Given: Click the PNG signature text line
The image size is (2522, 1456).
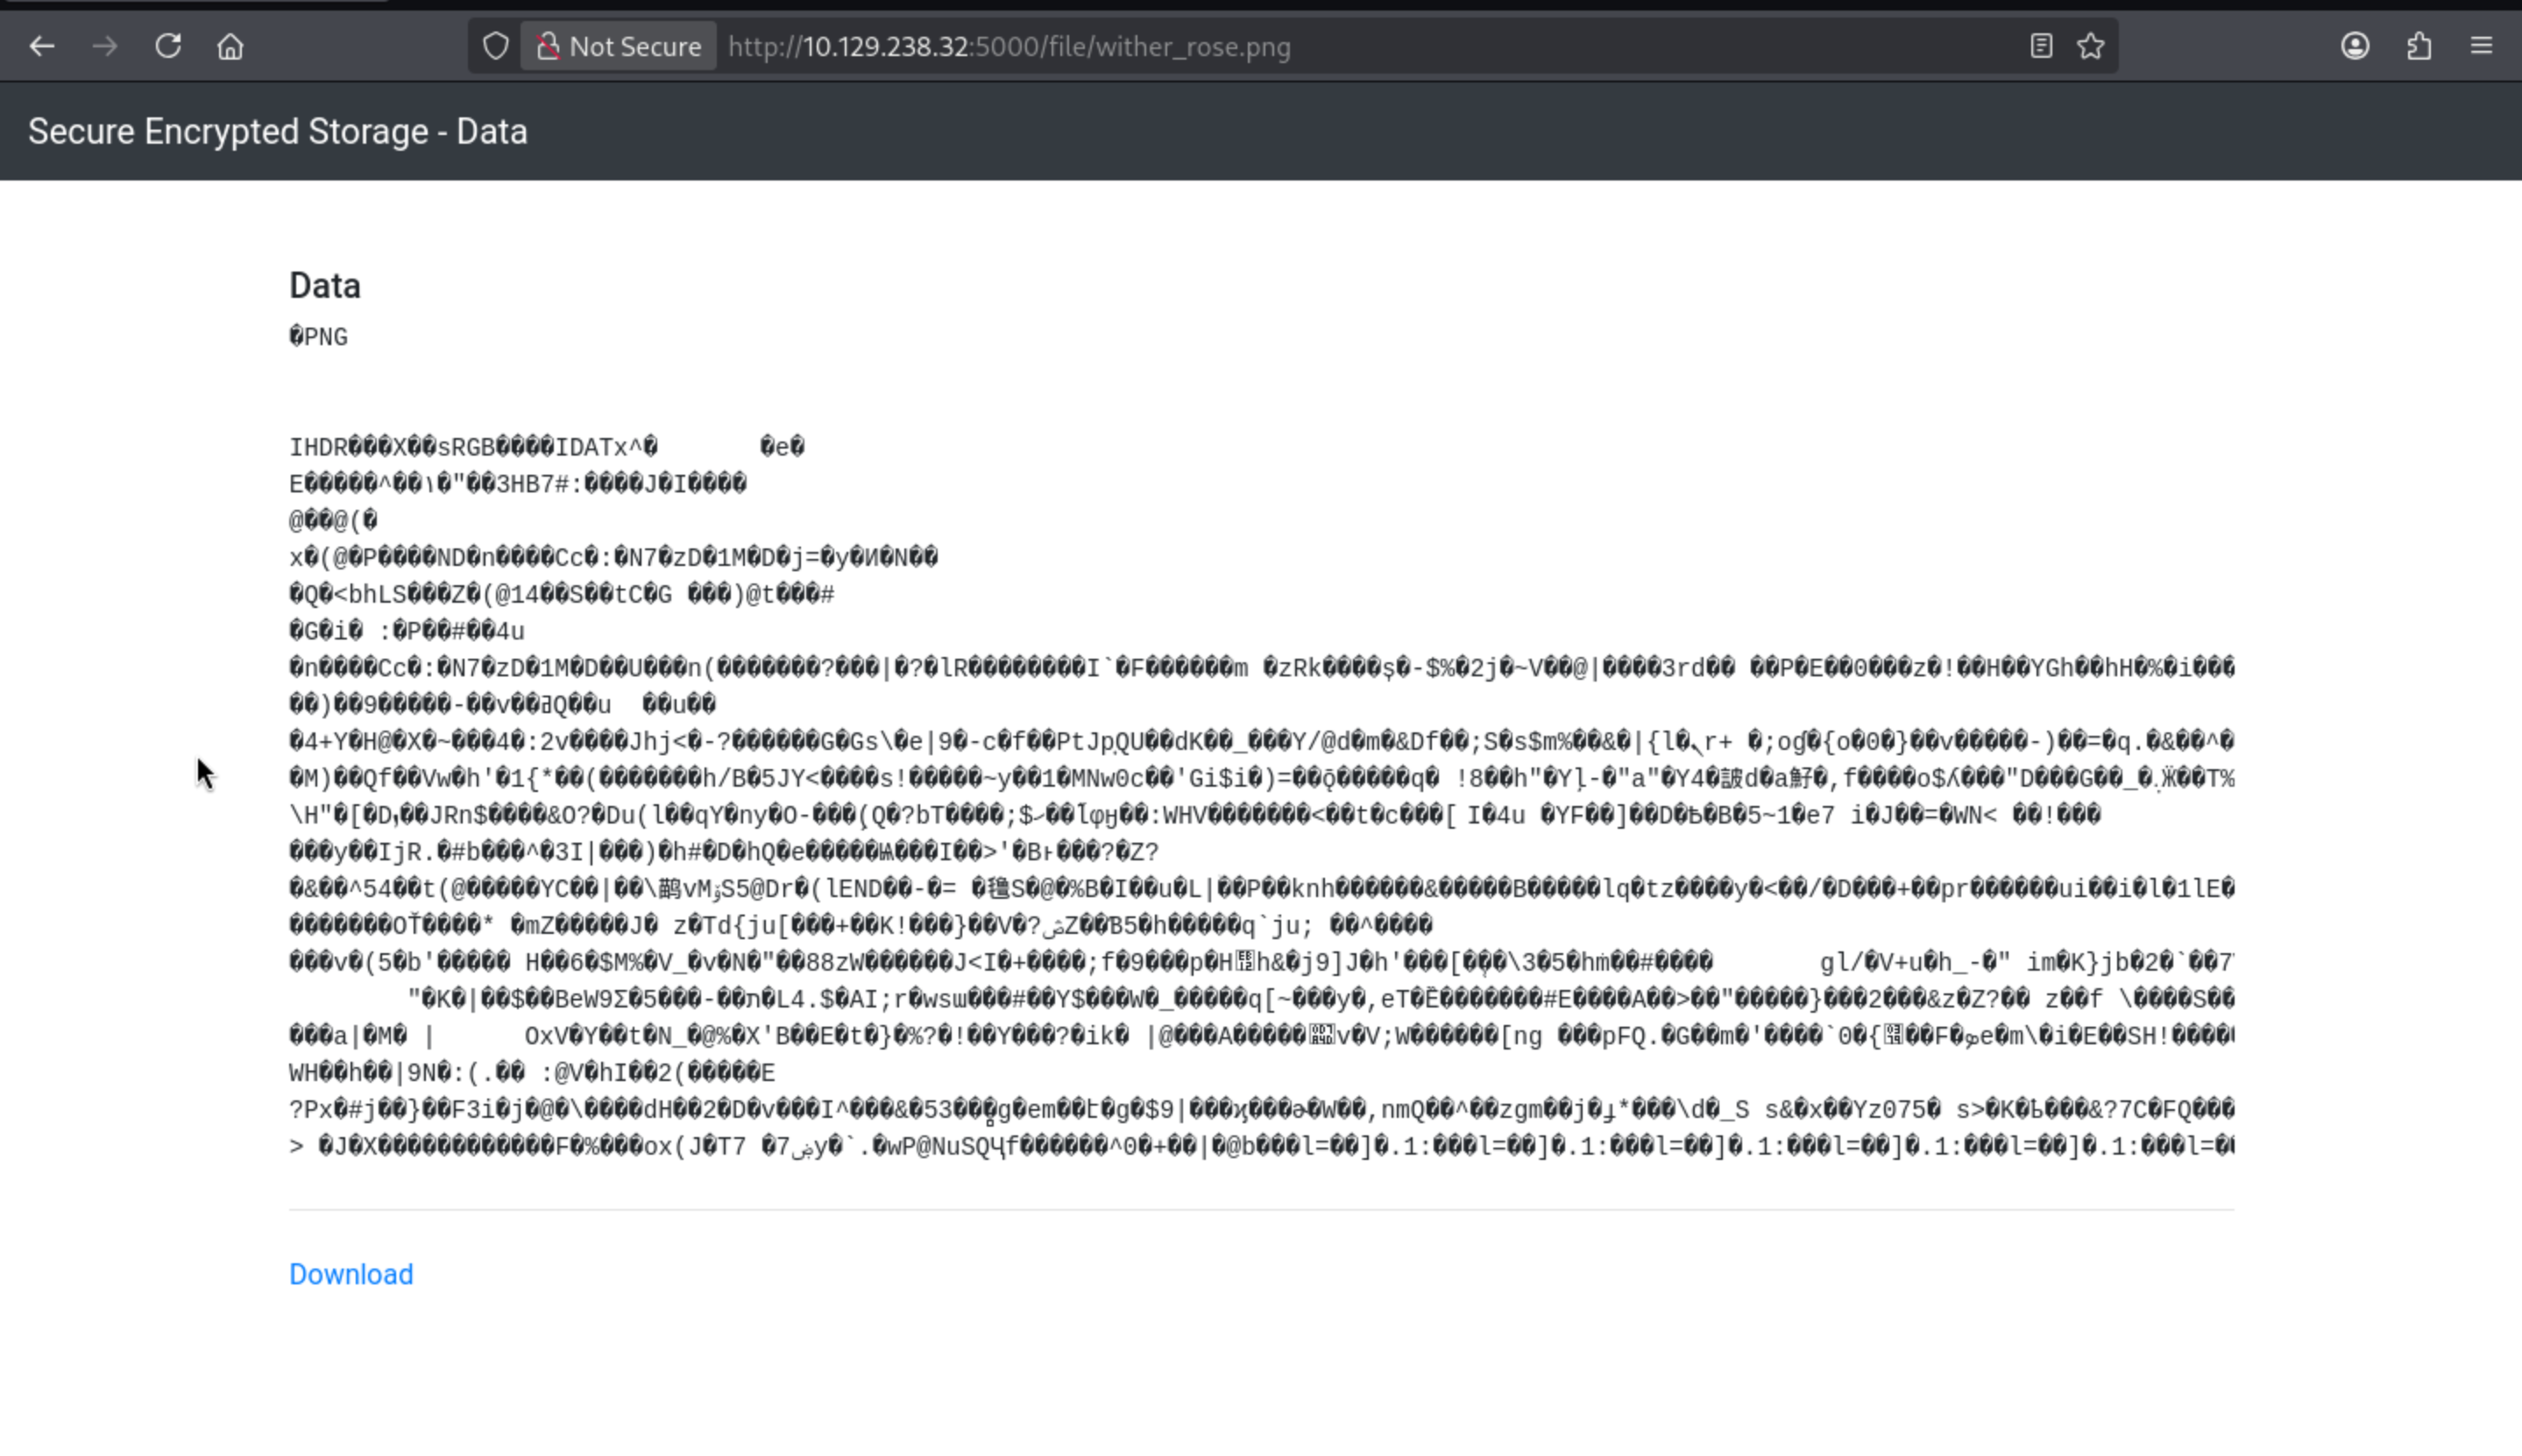Looking at the screenshot, I should [x=318, y=337].
